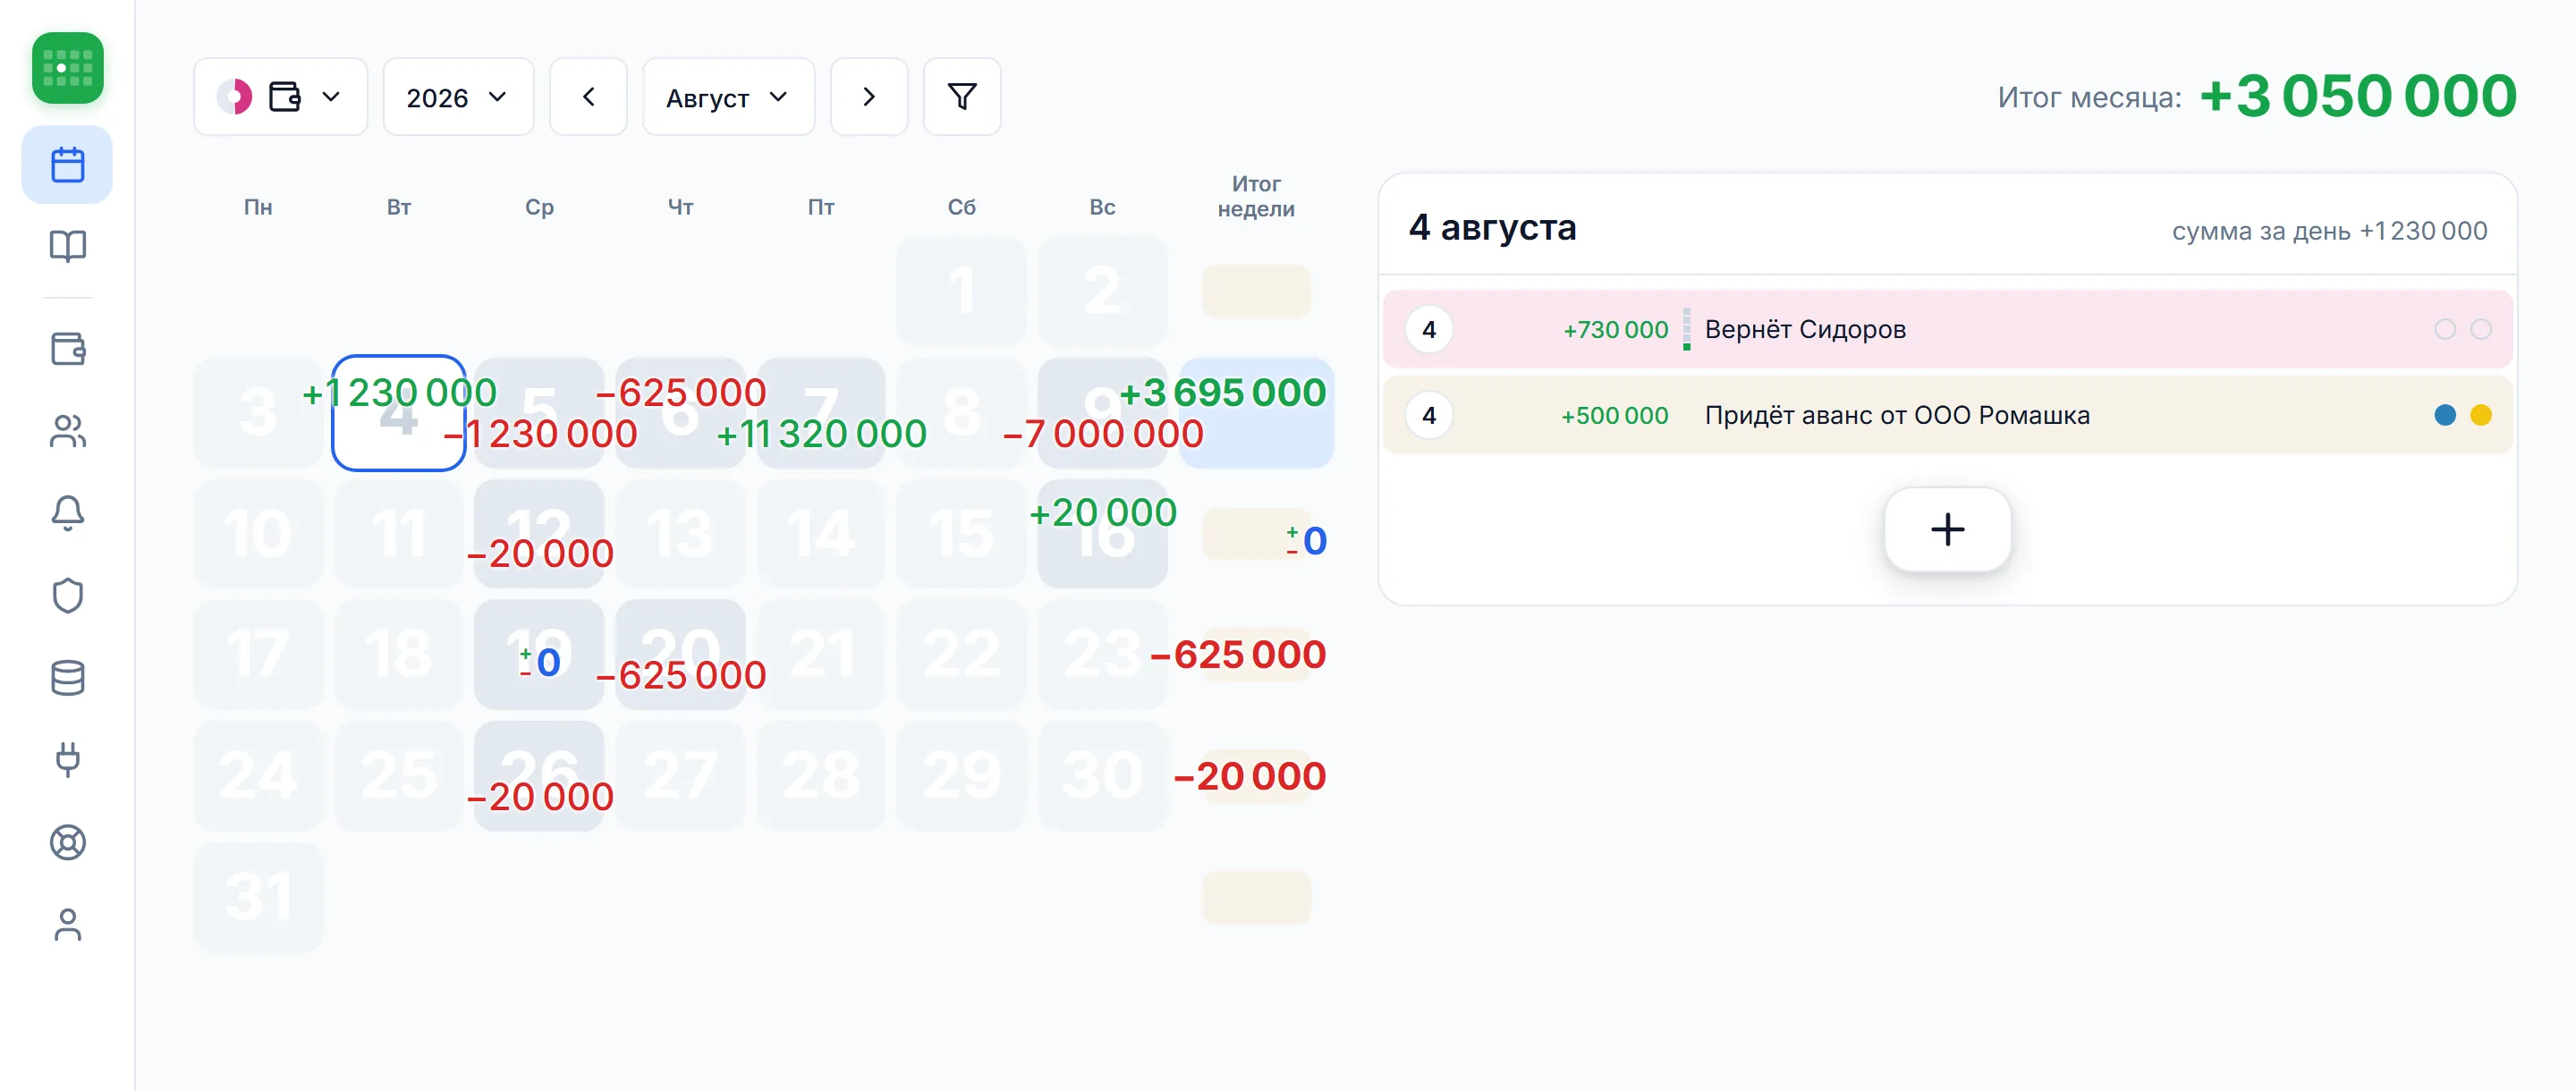2576x1091 pixels.
Task: Select calendar day 18
Action: coord(398,655)
